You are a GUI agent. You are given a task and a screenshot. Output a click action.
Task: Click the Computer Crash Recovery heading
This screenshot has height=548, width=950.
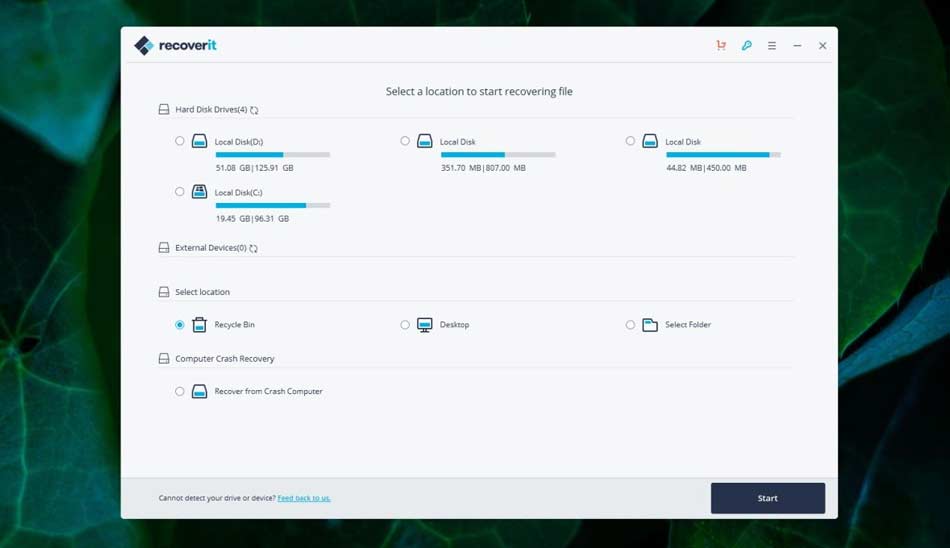click(225, 358)
